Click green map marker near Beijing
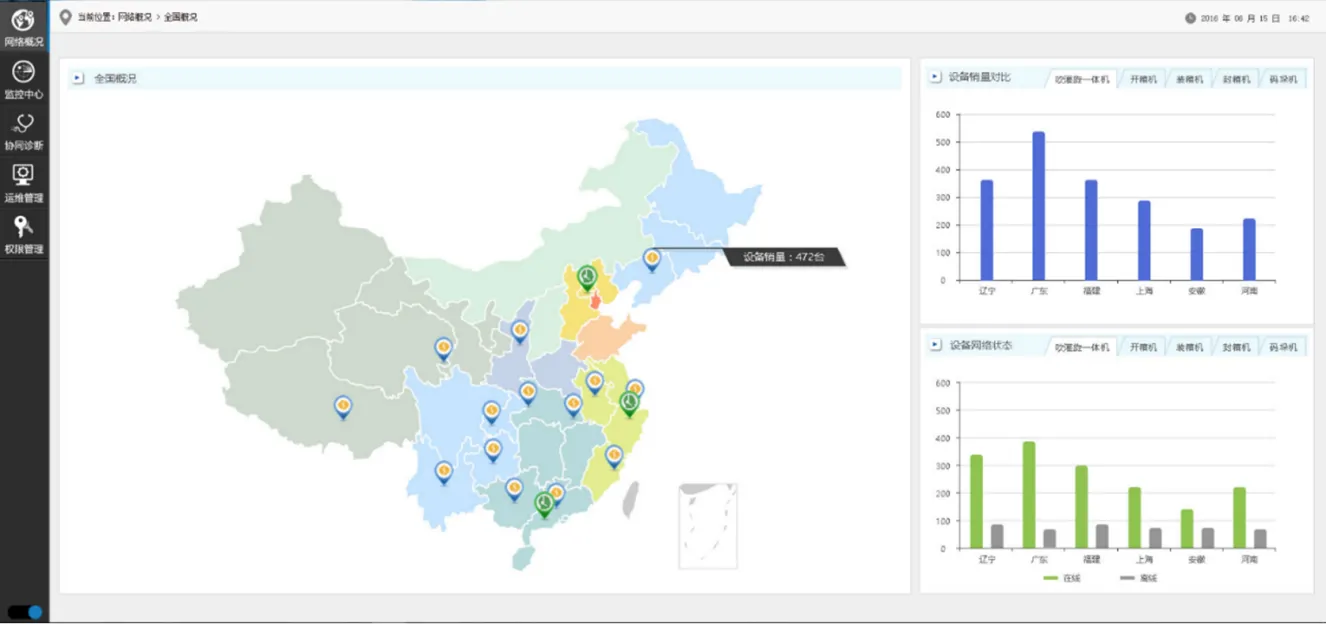Image resolution: width=1326 pixels, height=624 pixels. (x=587, y=277)
